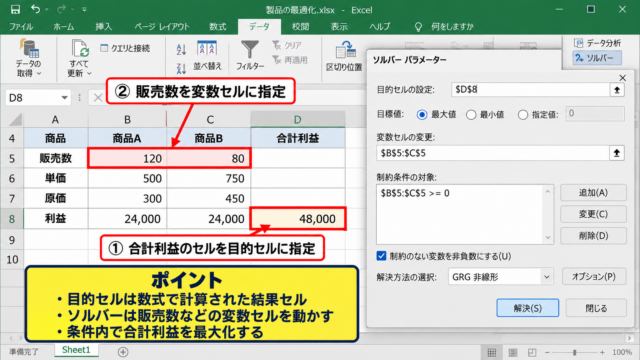Screen dimensions: 640x360
Task: Switch to 挿入 tab
Action: point(104,27)
